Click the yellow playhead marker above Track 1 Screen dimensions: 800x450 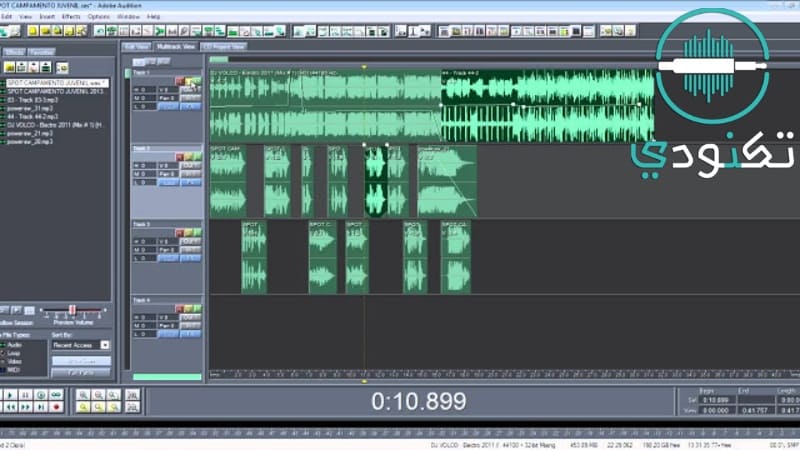(x=364, y=67)
